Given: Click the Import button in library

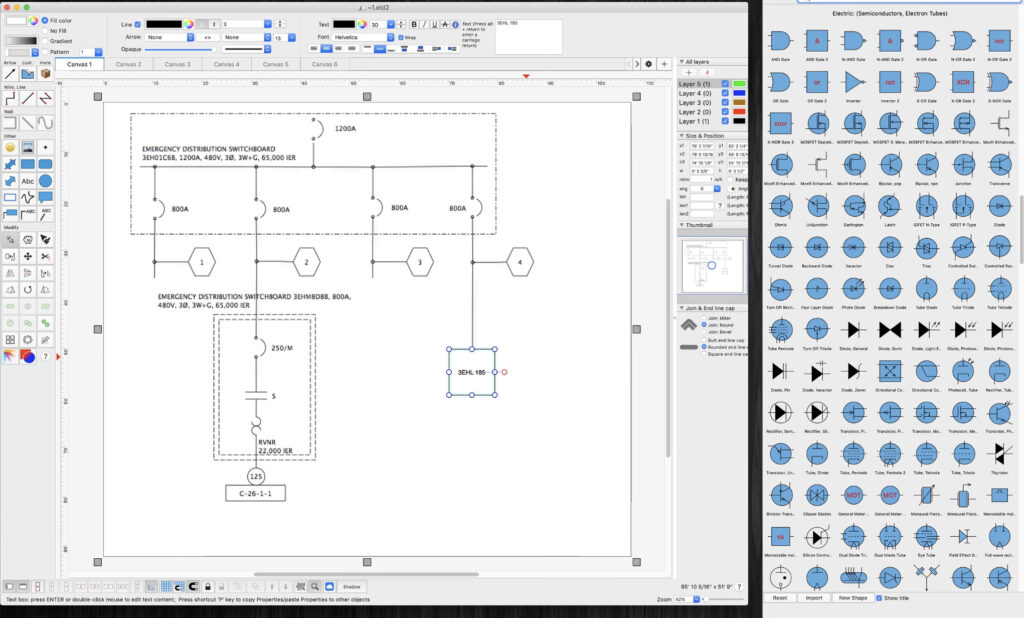Looking at the screenshot, I should point(814,598).
